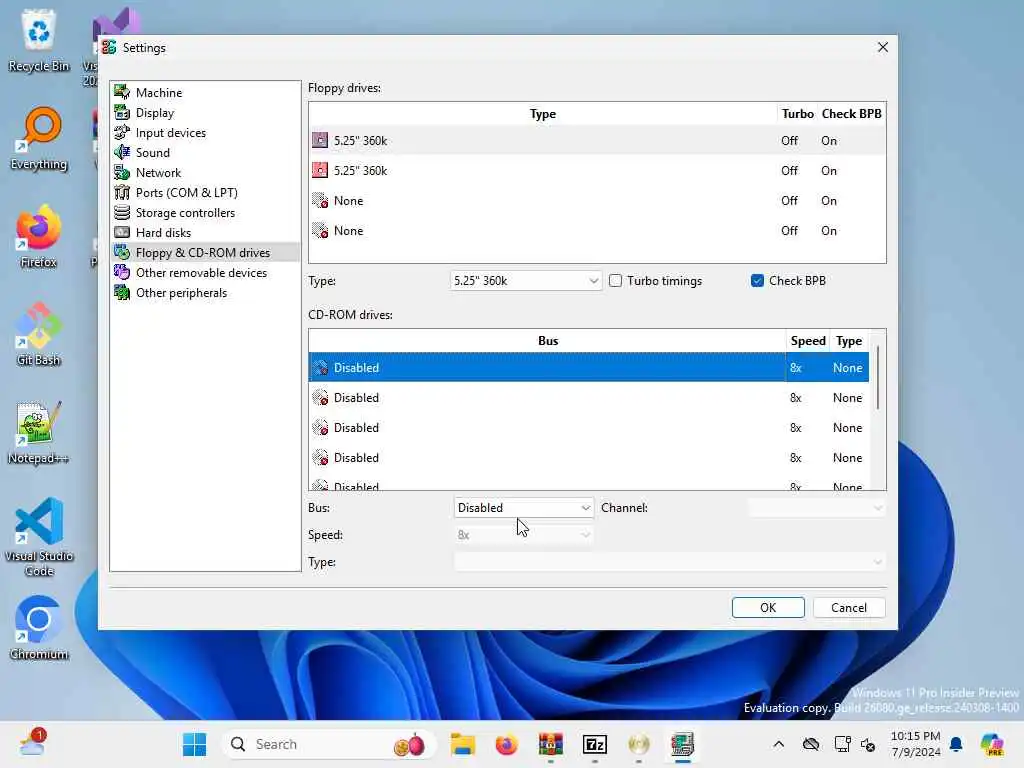Open the CD-ROM Type dropdown
The height and width of the screenshot is (768, 1024).
[669, 562]
